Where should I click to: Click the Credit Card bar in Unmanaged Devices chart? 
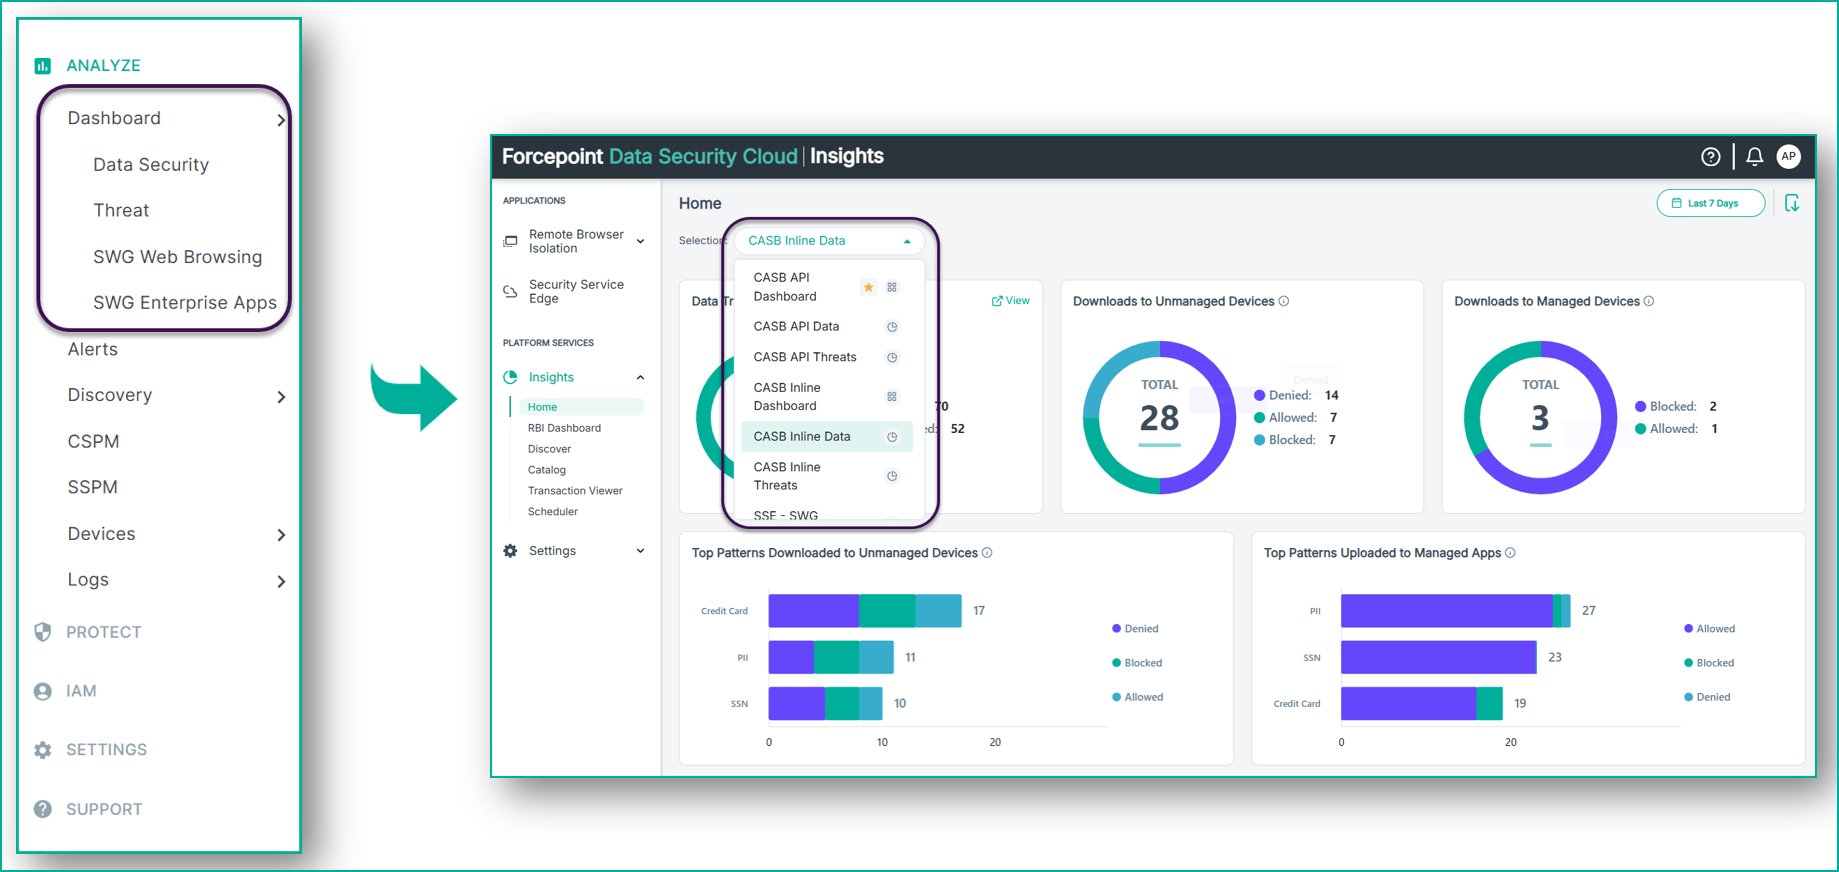click(x=865, y=611)
